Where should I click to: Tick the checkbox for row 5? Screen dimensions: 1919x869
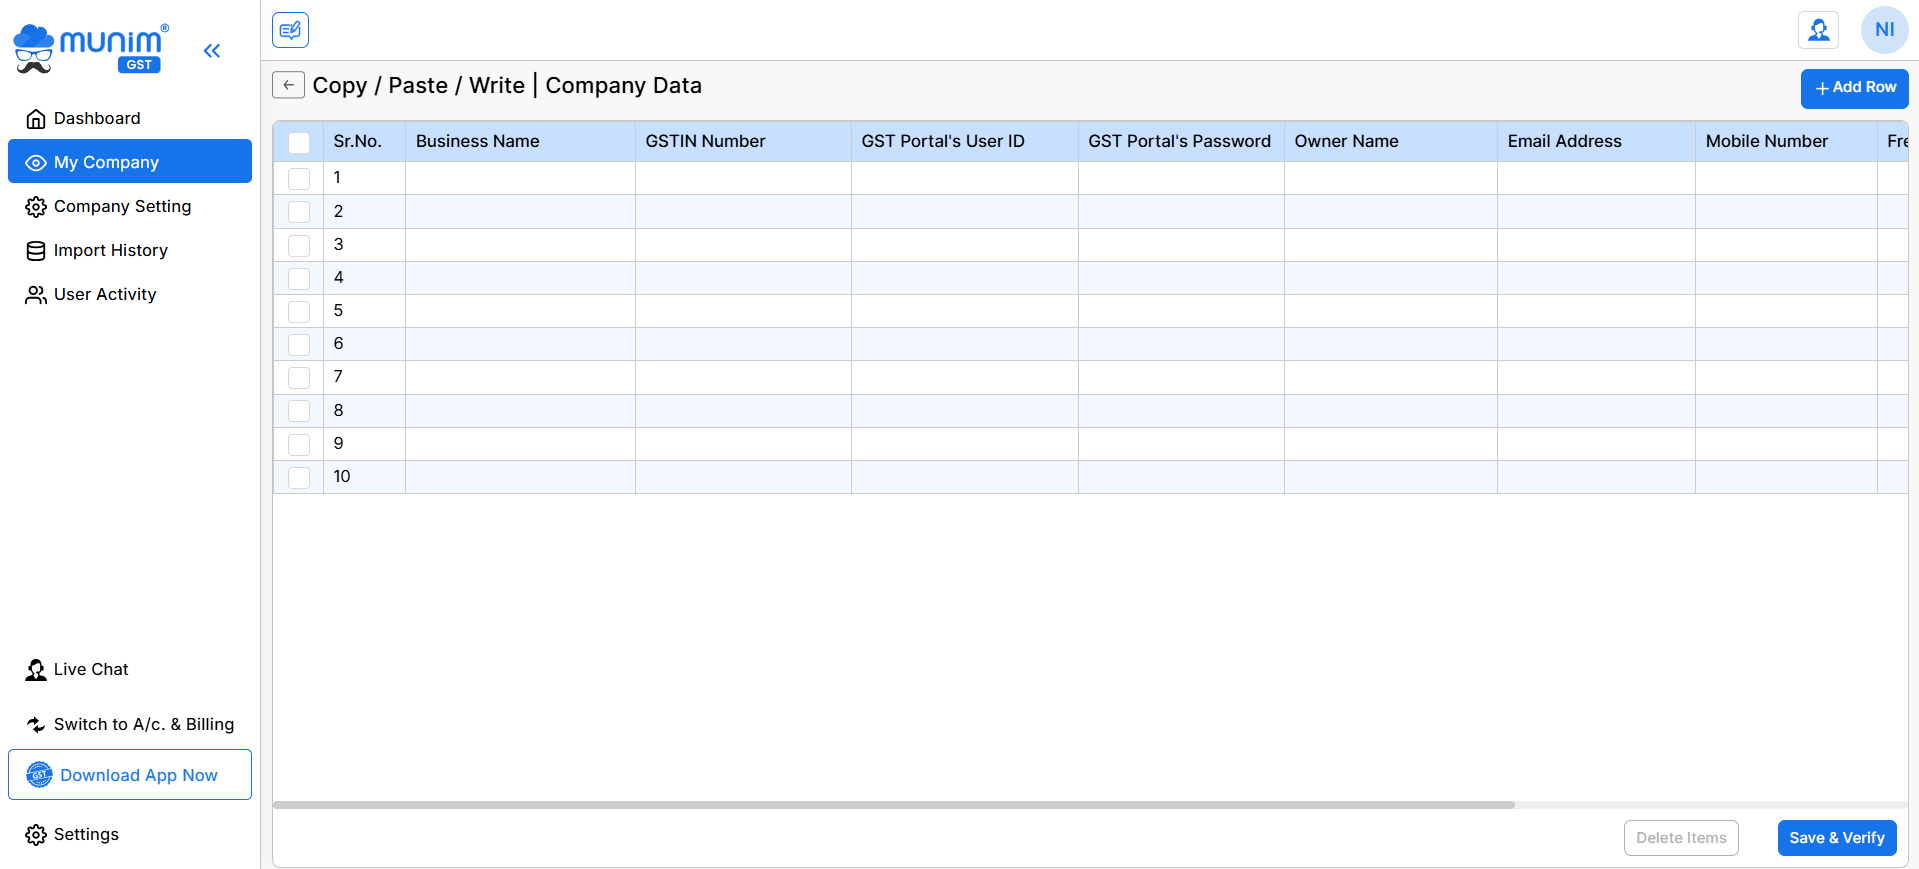[299, 311]
